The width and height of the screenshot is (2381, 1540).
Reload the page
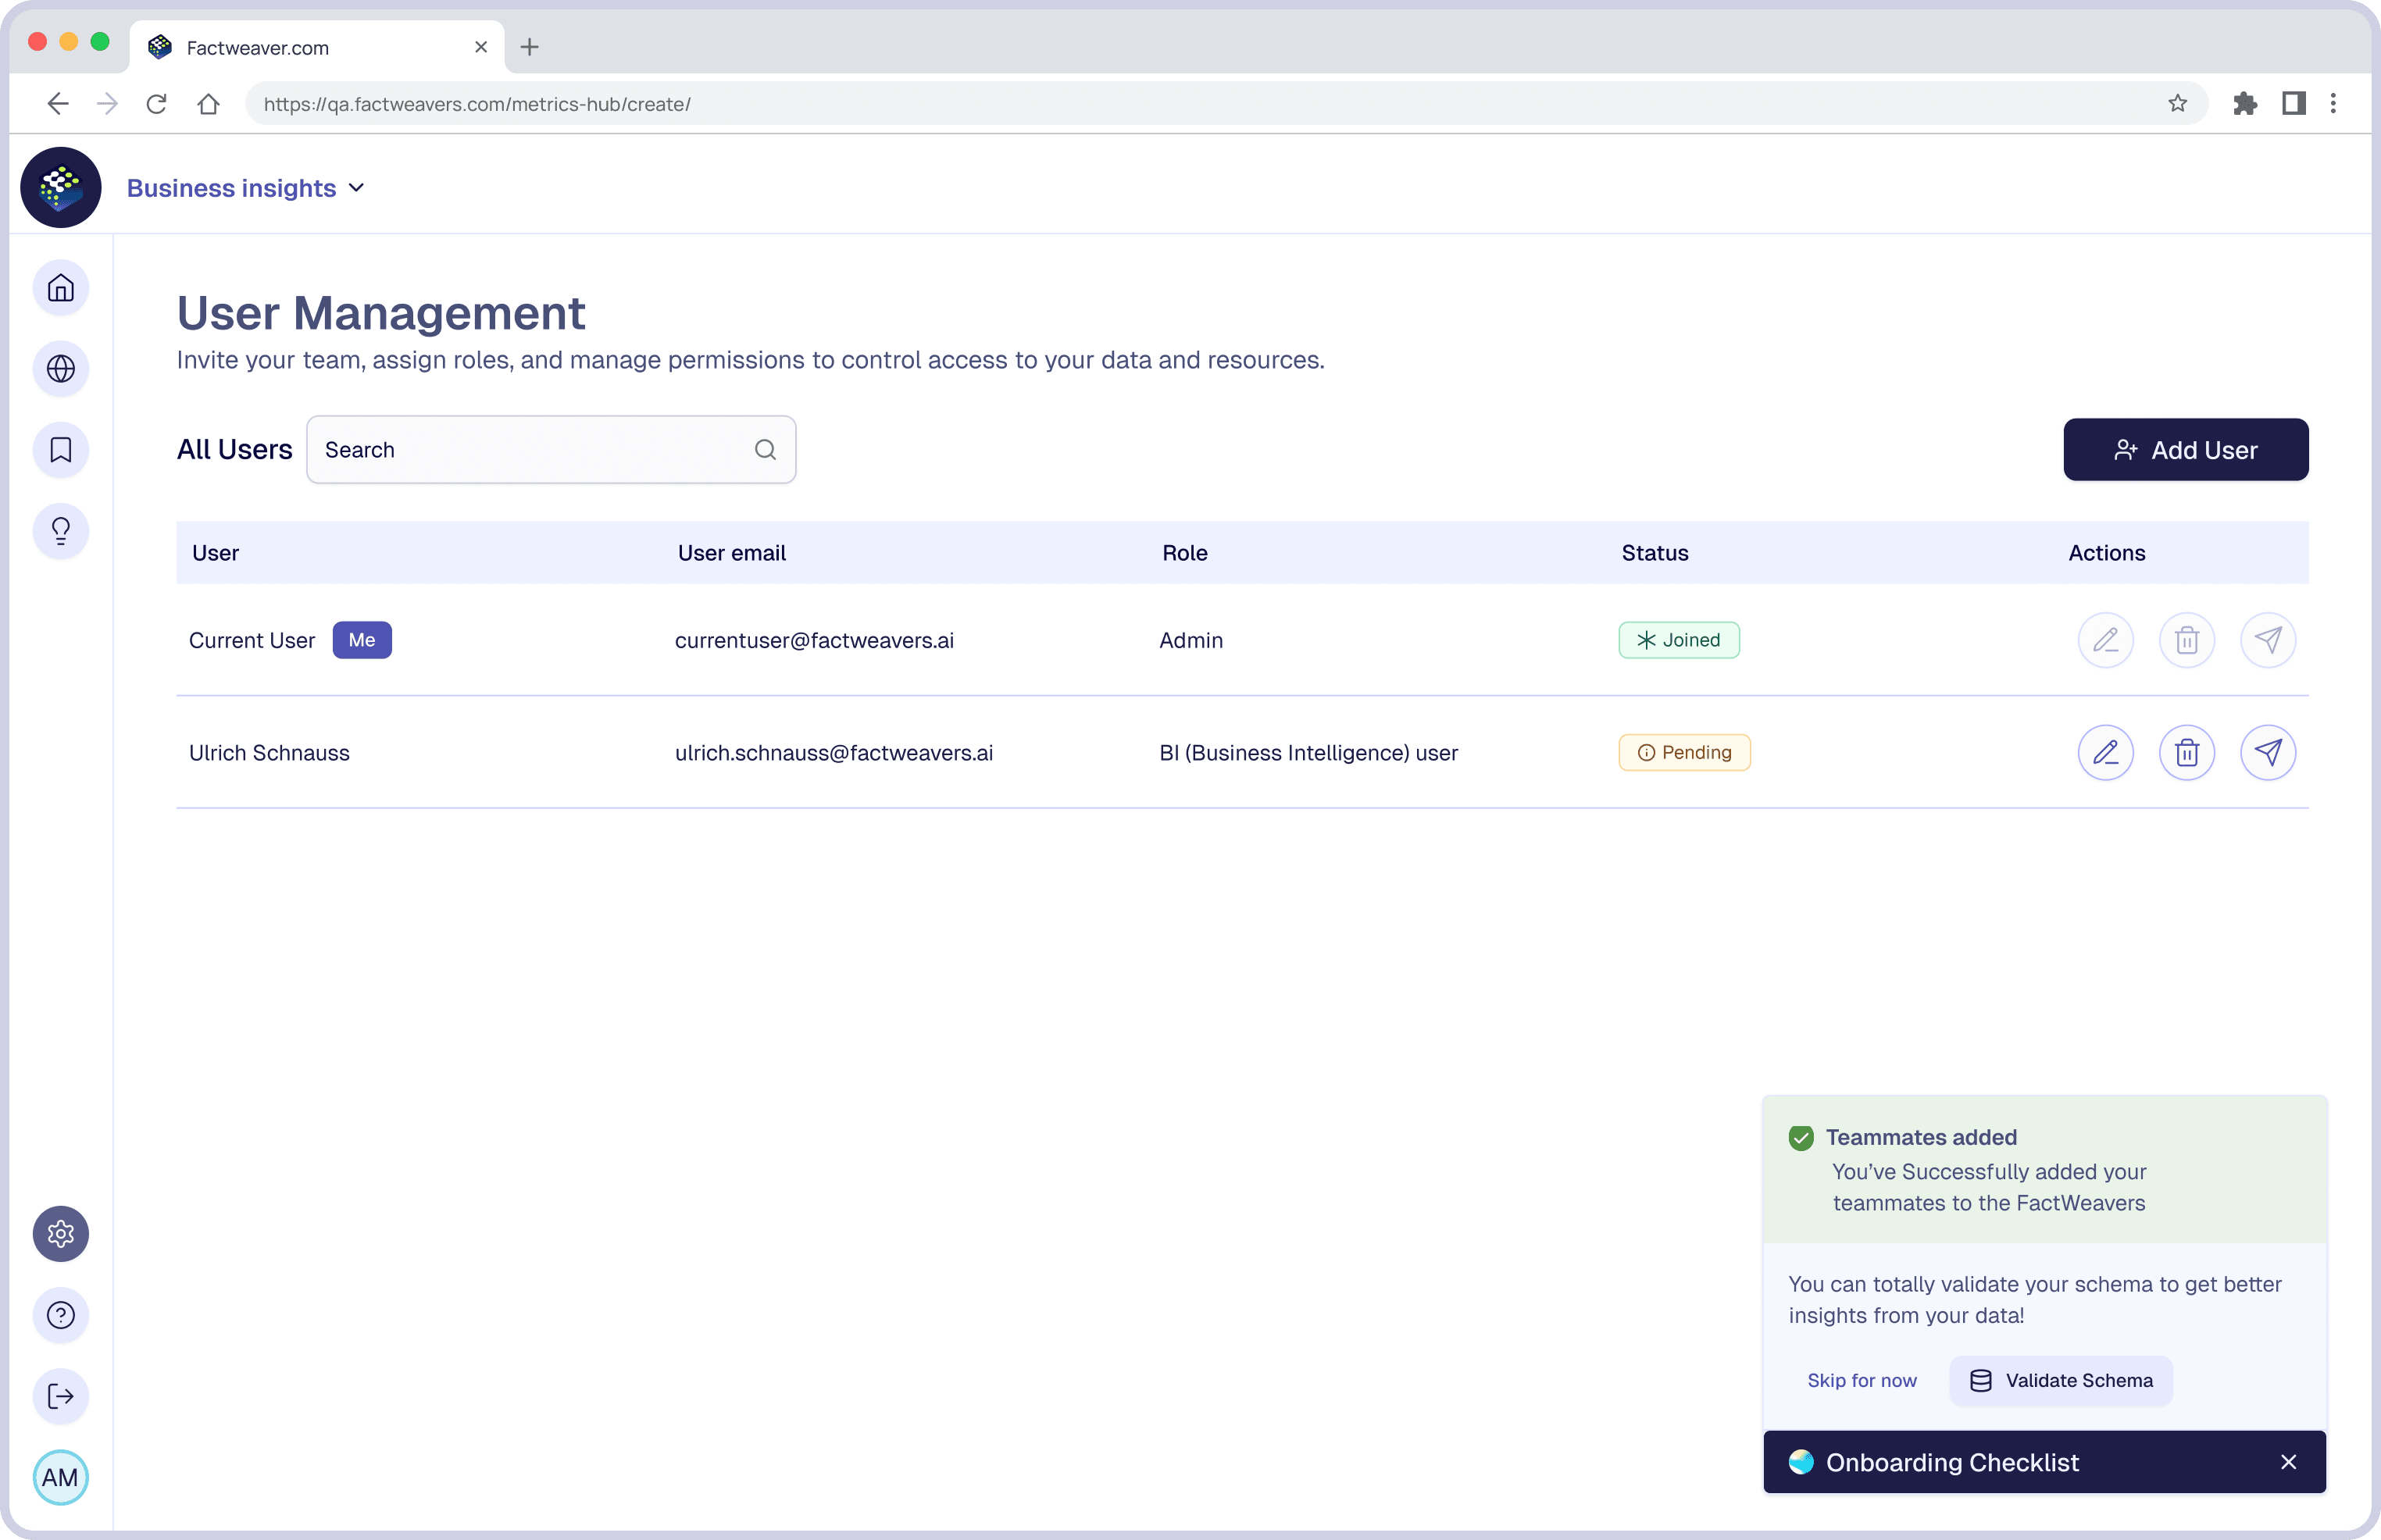(156, 103)
